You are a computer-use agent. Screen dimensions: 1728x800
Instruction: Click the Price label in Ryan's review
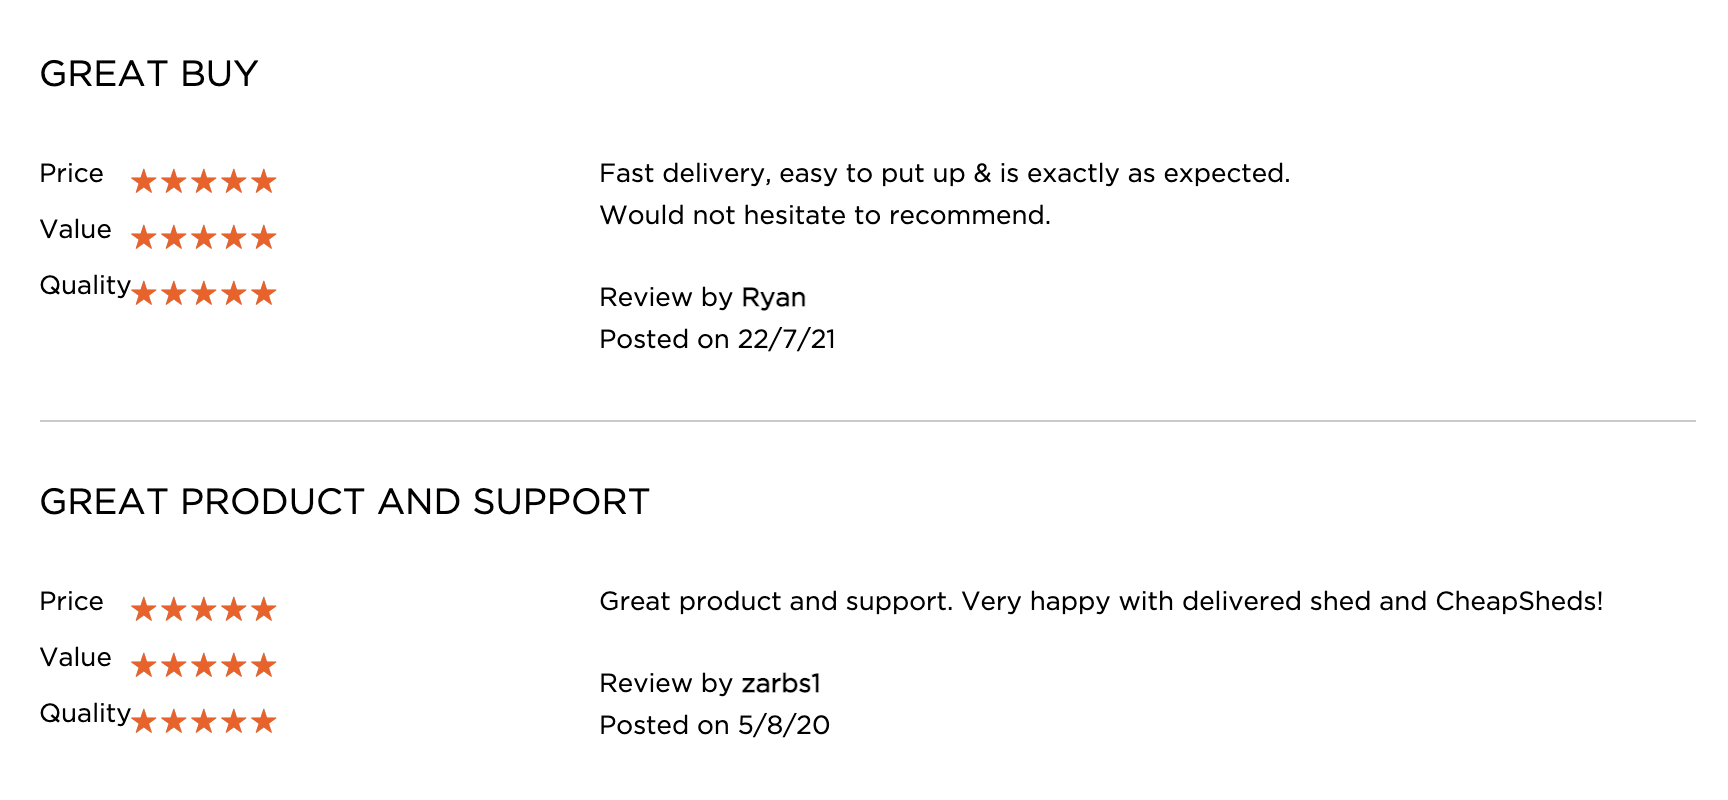71,174
